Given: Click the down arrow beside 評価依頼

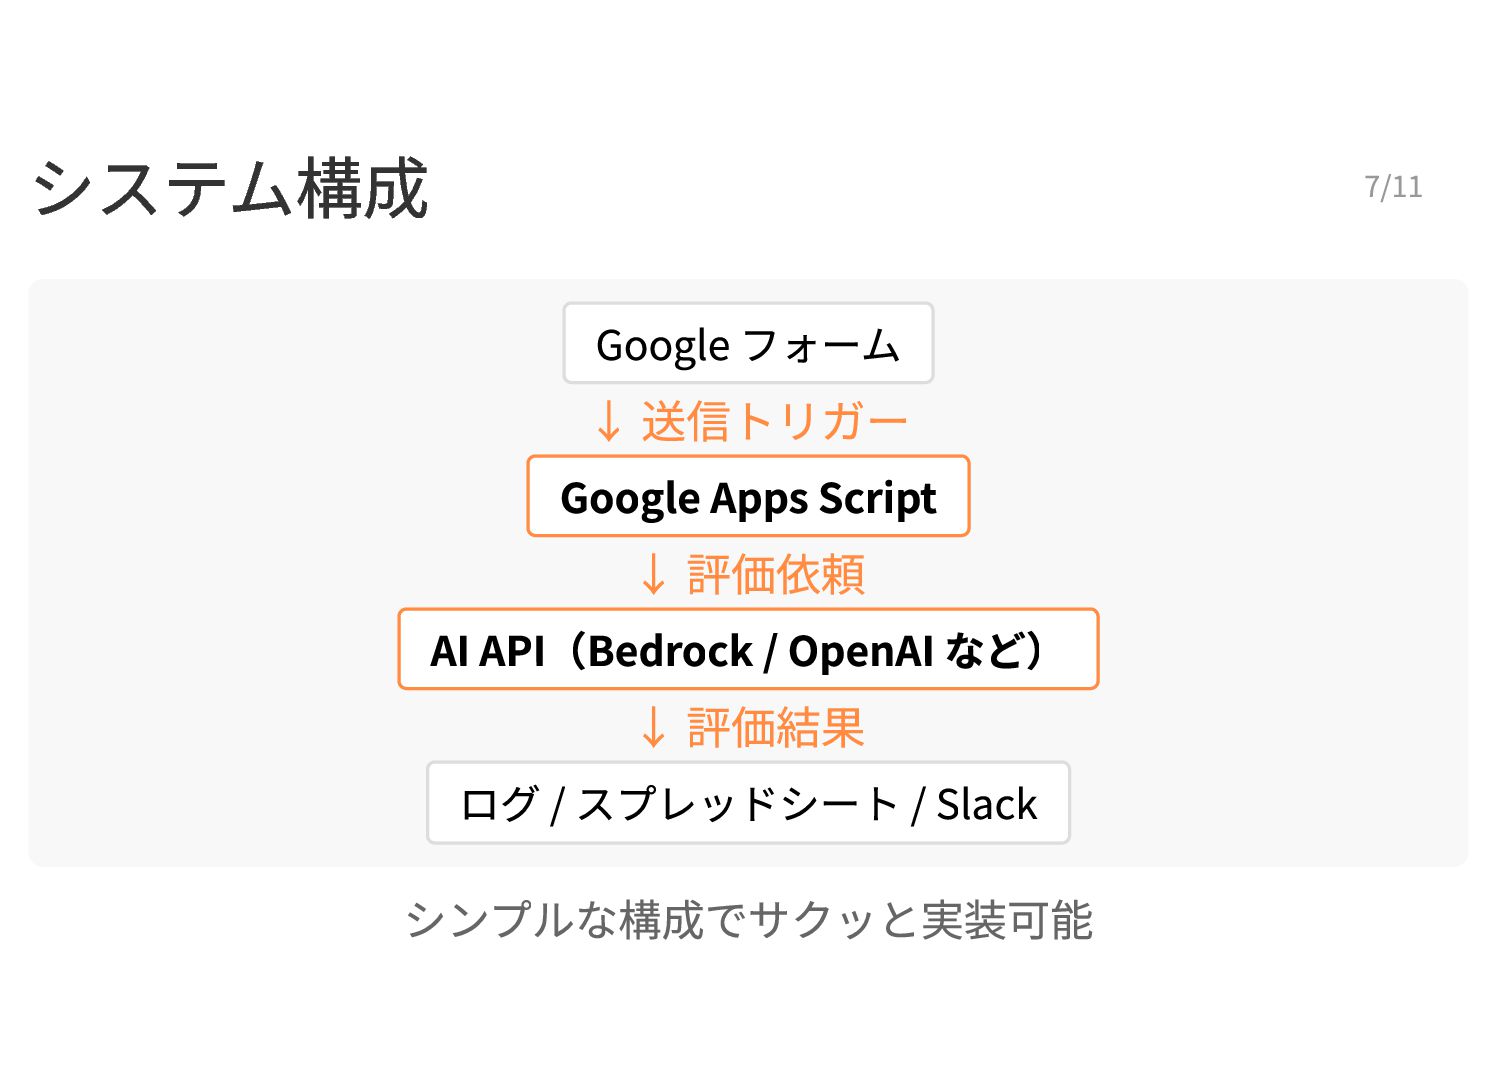Looking at the screenshot, I should pyautogui.click(x=653, y=574).
